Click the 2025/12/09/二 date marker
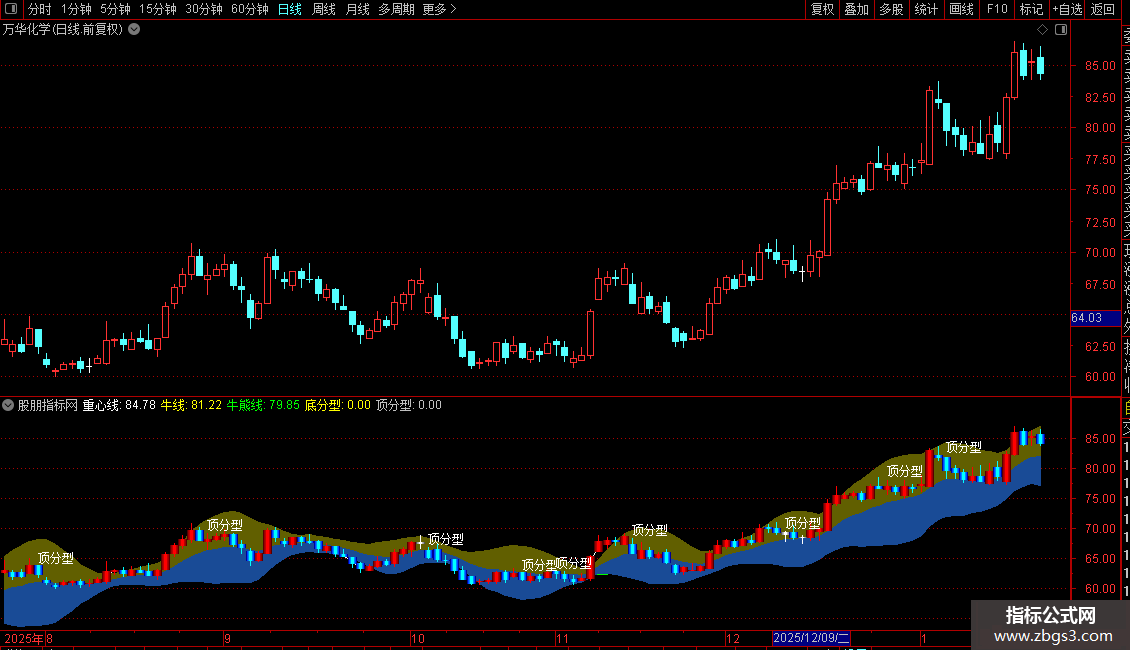Image resolution: width=1130 pixels, height=650 pixels. click(811, 638)
